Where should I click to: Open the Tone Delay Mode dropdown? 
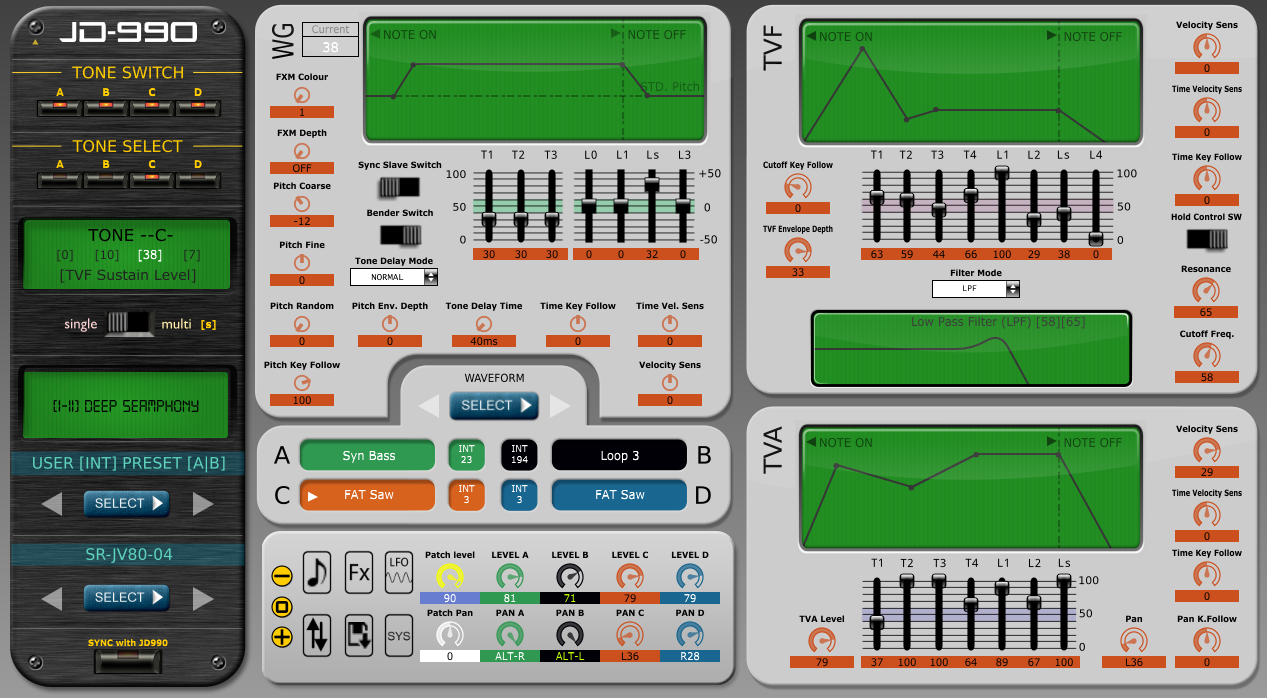(394, 276)
